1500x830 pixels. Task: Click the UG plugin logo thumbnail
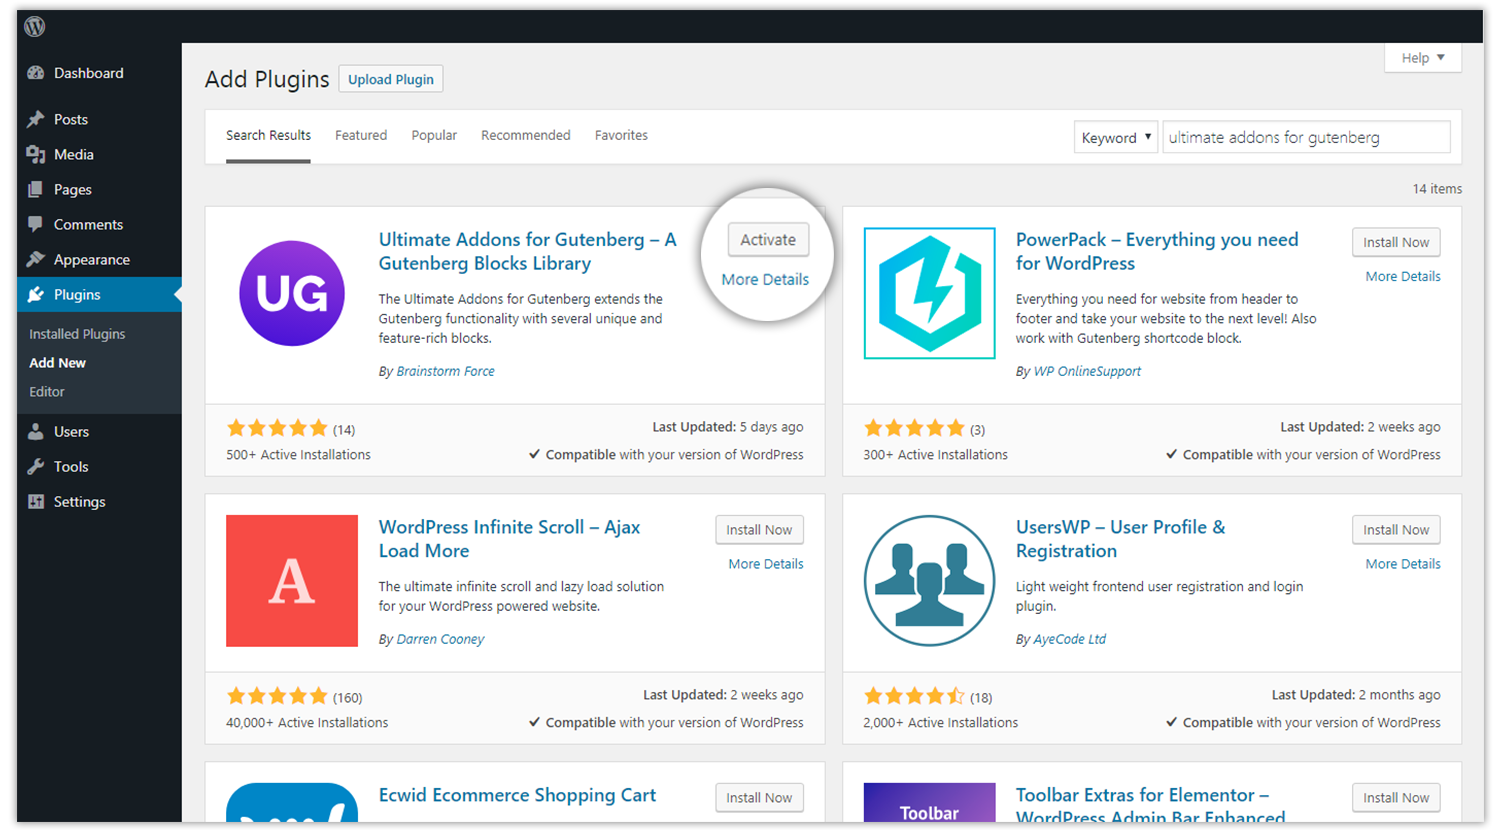[x=292, y=293]
